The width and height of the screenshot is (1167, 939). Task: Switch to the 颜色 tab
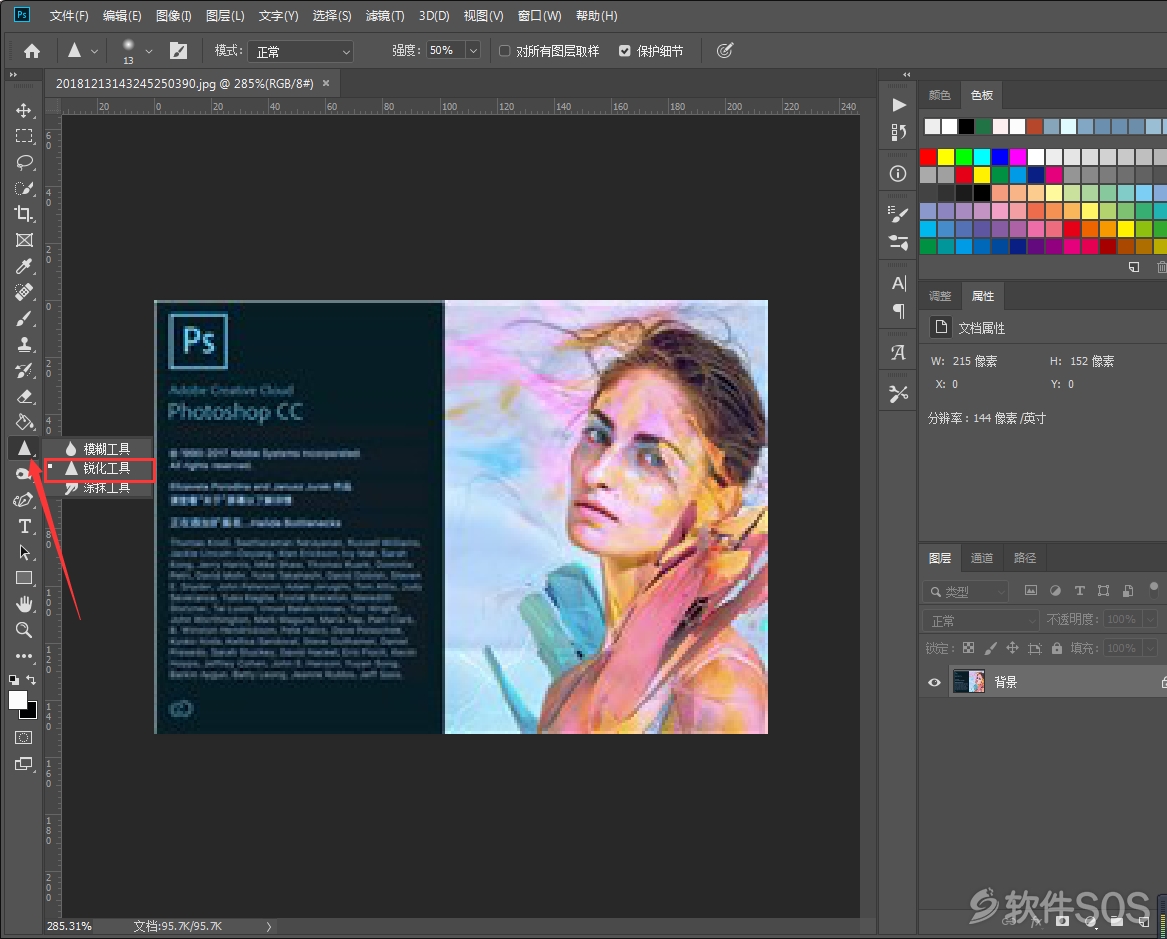pyautogui.click(x=939, y=95)
